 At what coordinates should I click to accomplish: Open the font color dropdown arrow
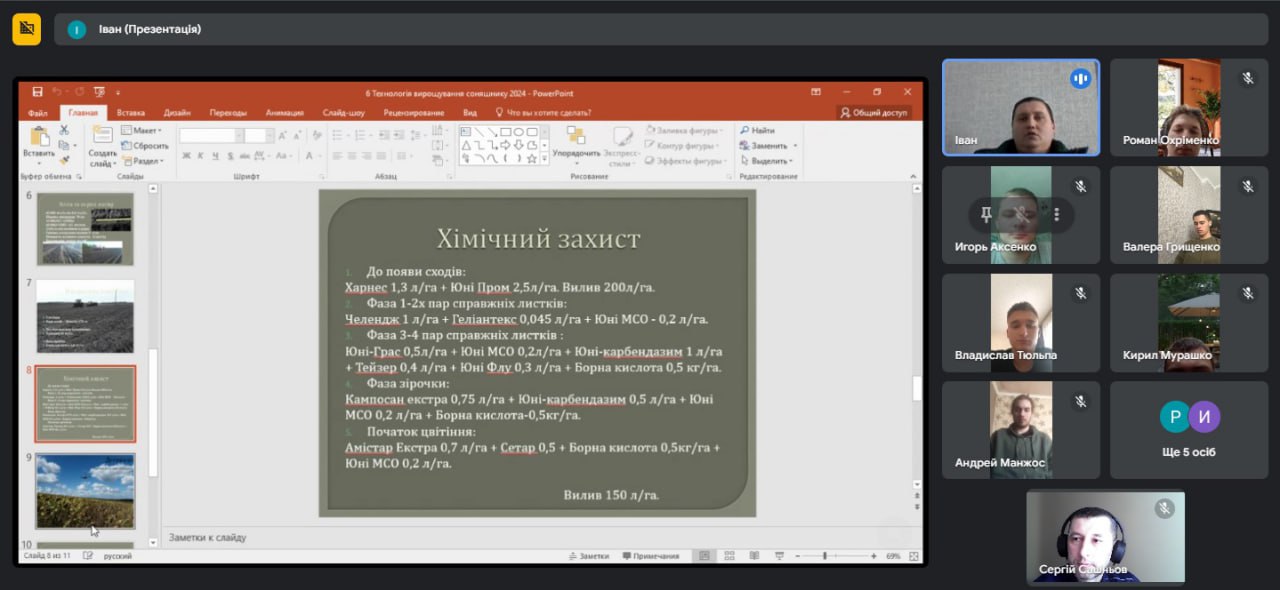click(x=319, y=156)
